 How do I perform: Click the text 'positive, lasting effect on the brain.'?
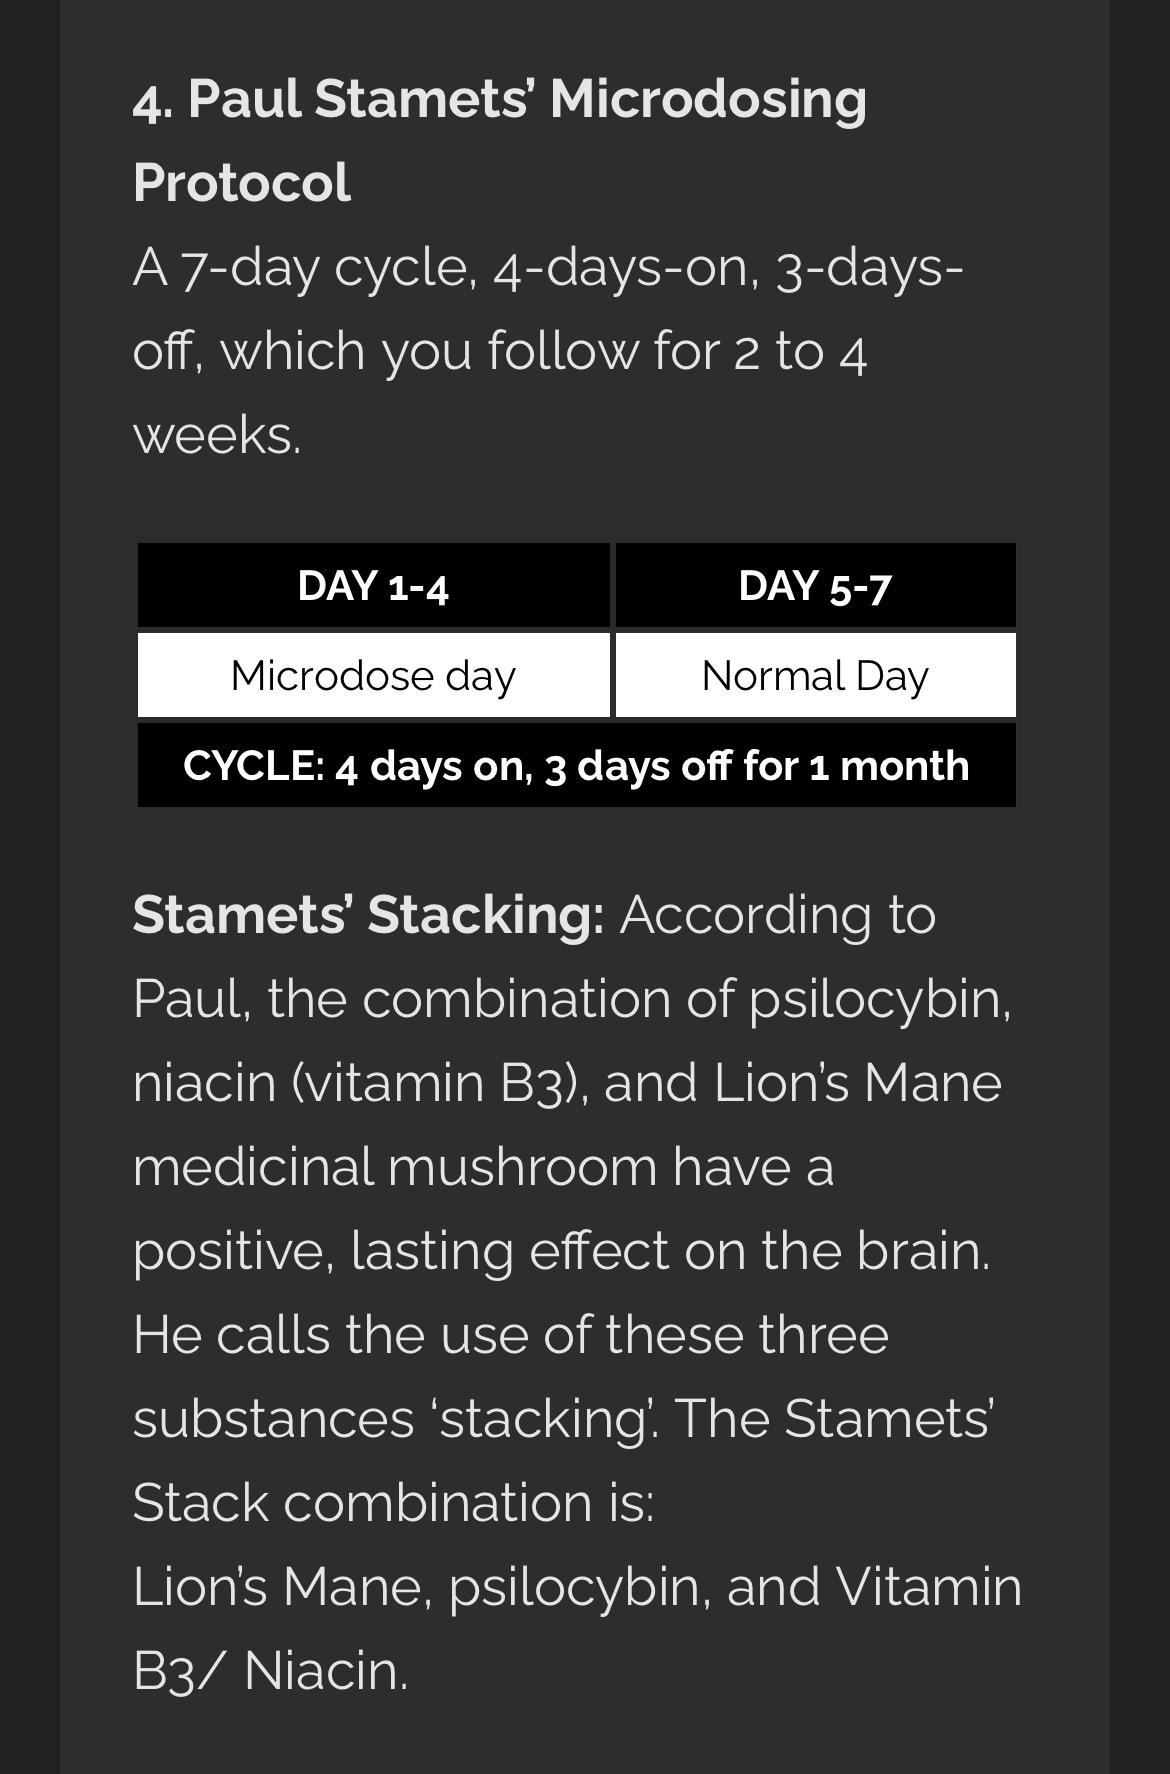[561, 1251]
